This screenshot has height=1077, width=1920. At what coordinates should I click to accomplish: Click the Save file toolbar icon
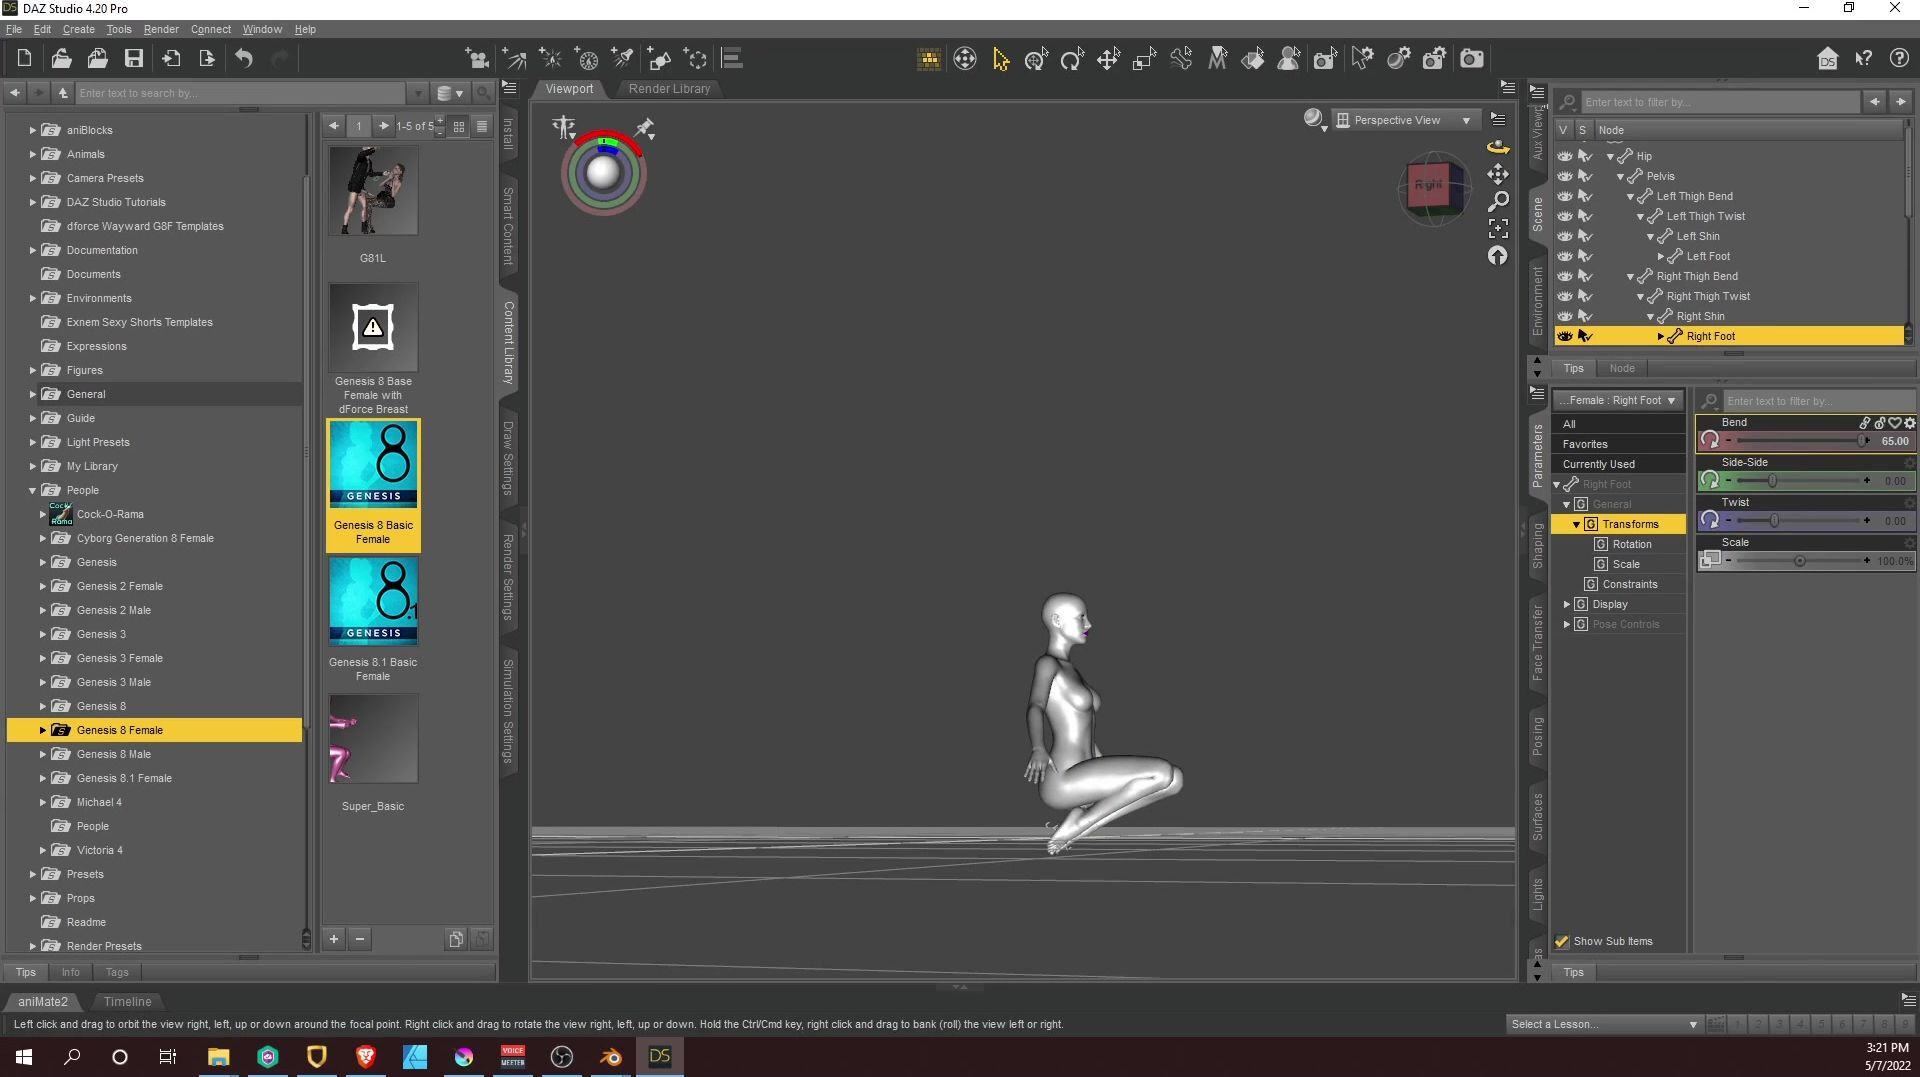[133, 59]
